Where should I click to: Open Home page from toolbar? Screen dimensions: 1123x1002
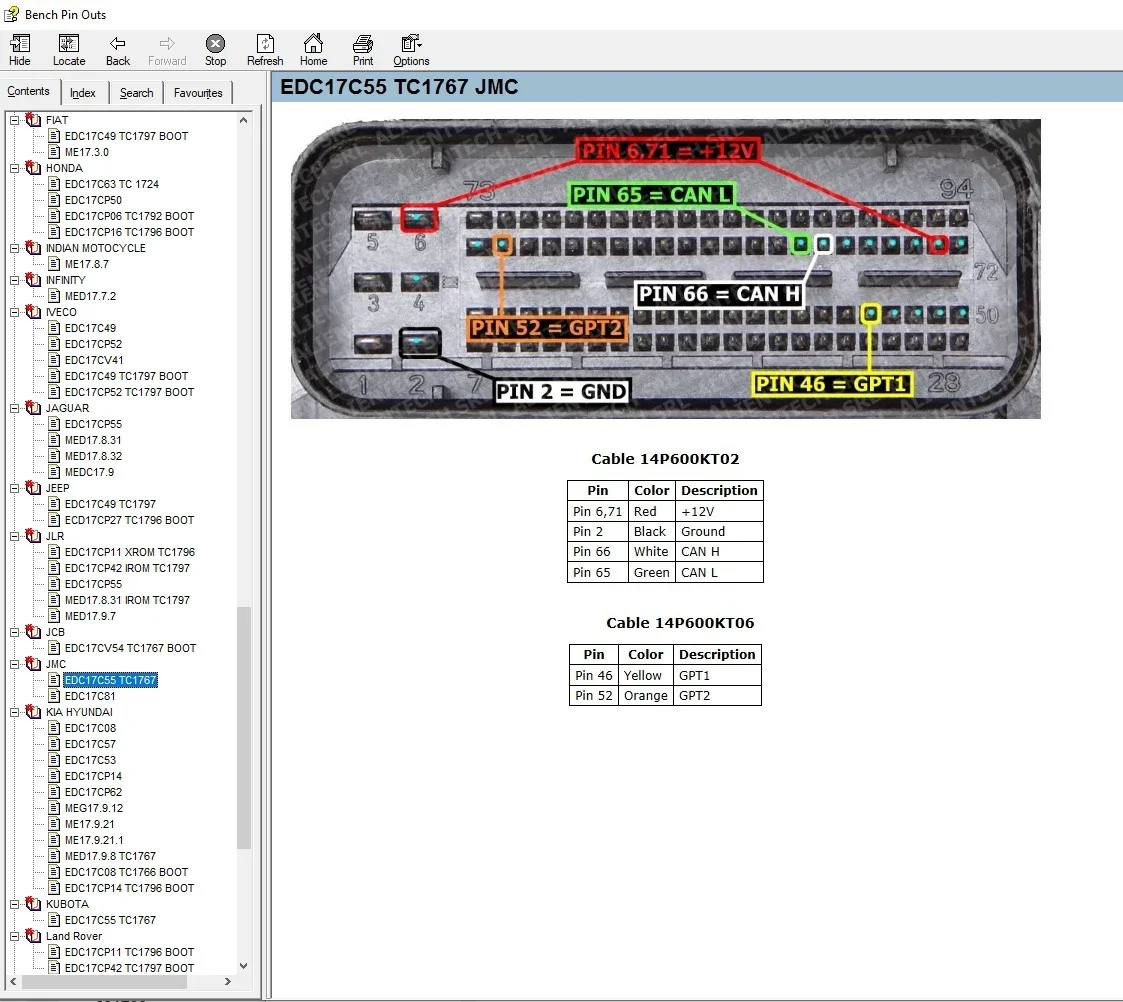point(313,50)
